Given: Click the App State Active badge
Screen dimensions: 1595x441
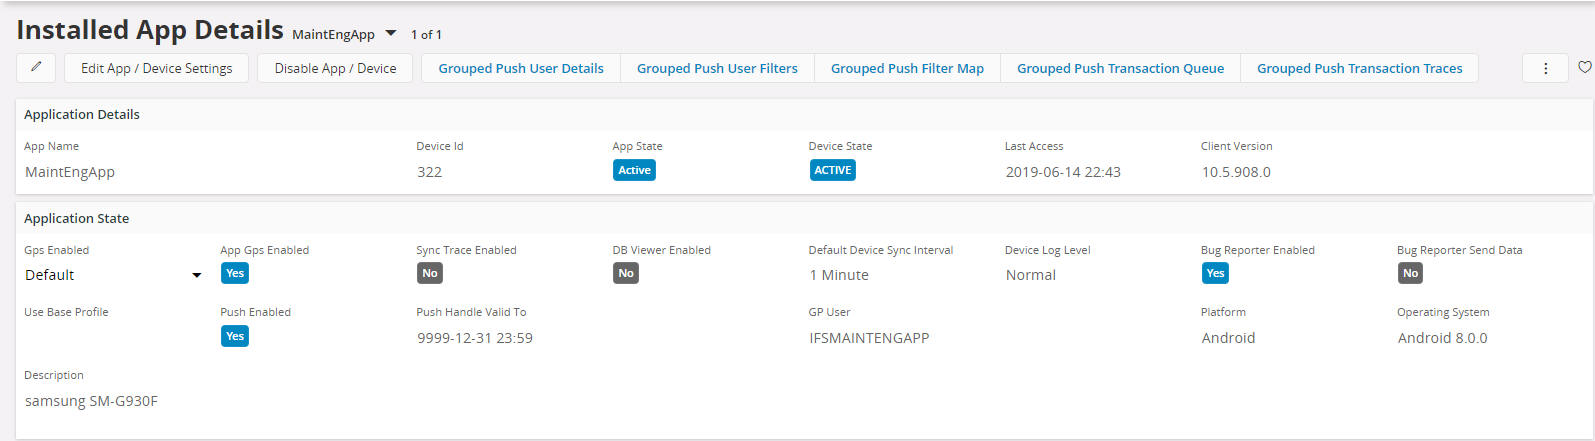Looking at the screenshot, I should [x=634, y=170].
